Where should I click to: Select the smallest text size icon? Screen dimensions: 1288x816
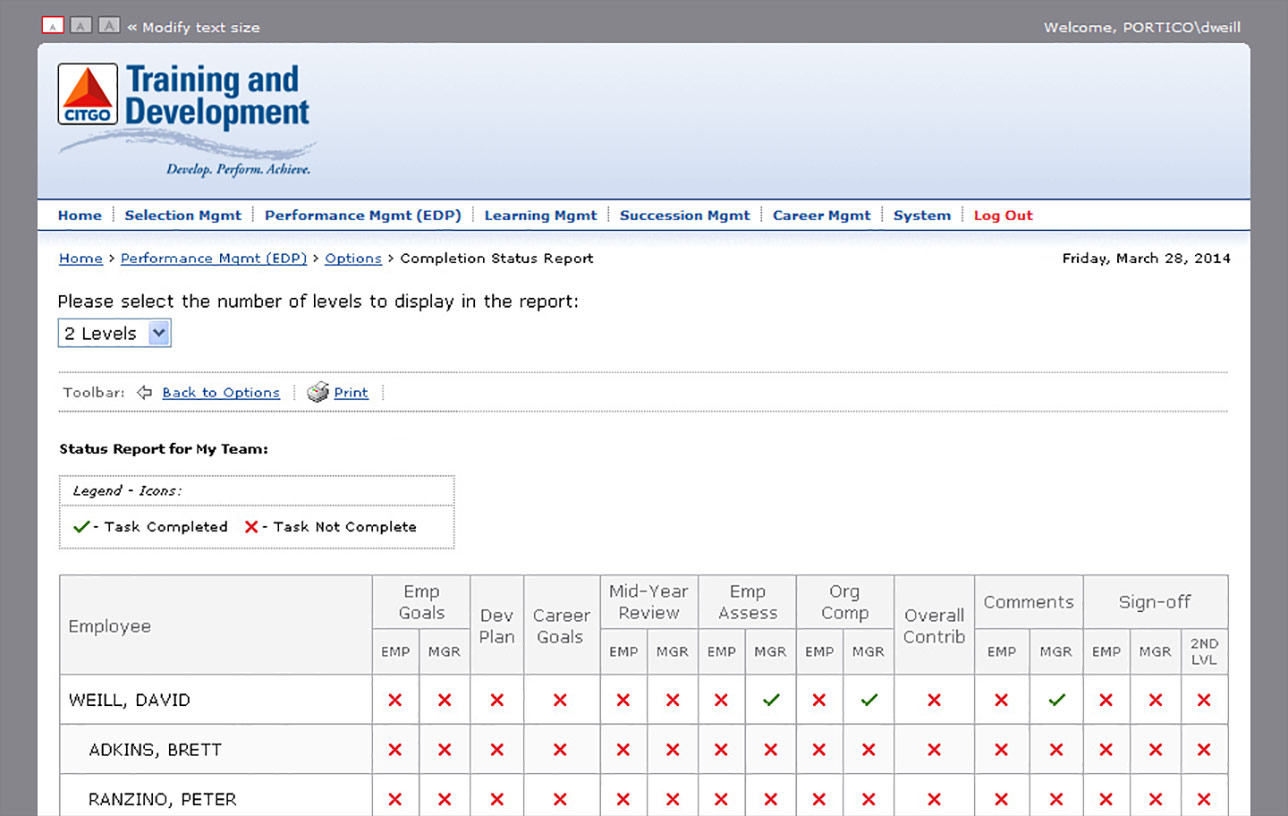52,26
